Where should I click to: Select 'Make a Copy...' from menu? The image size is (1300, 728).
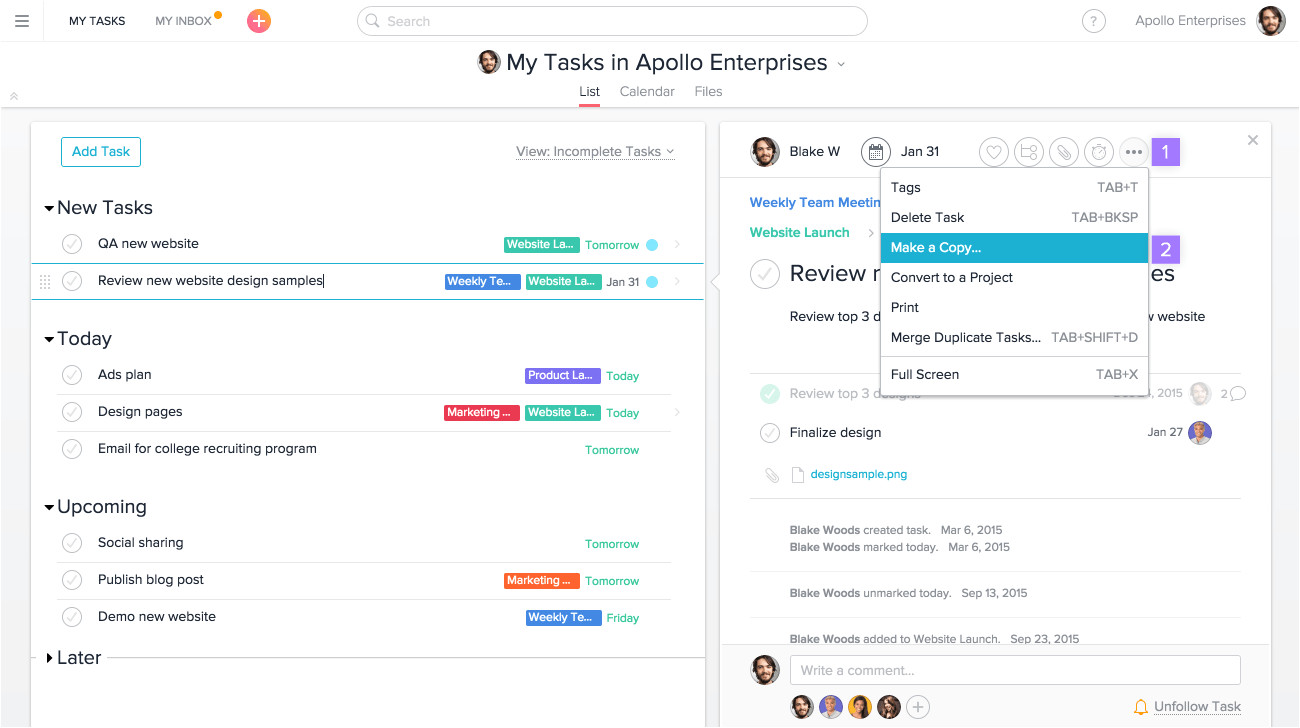1013,248
